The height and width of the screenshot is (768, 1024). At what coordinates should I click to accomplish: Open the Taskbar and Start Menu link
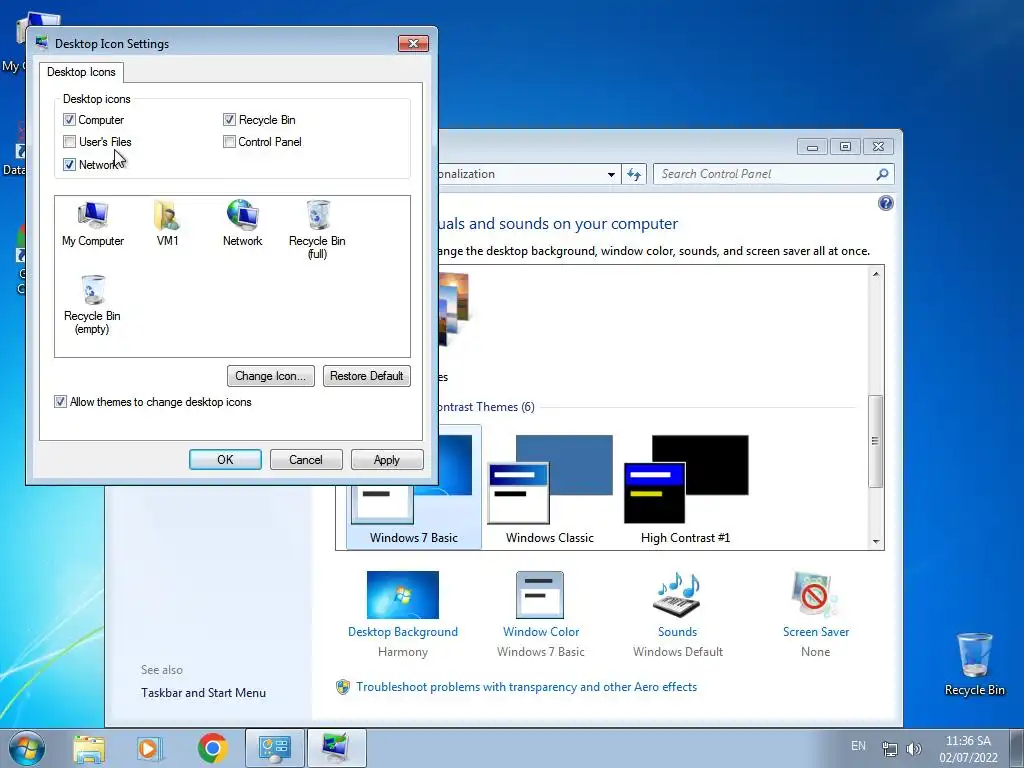coord(203,693)
